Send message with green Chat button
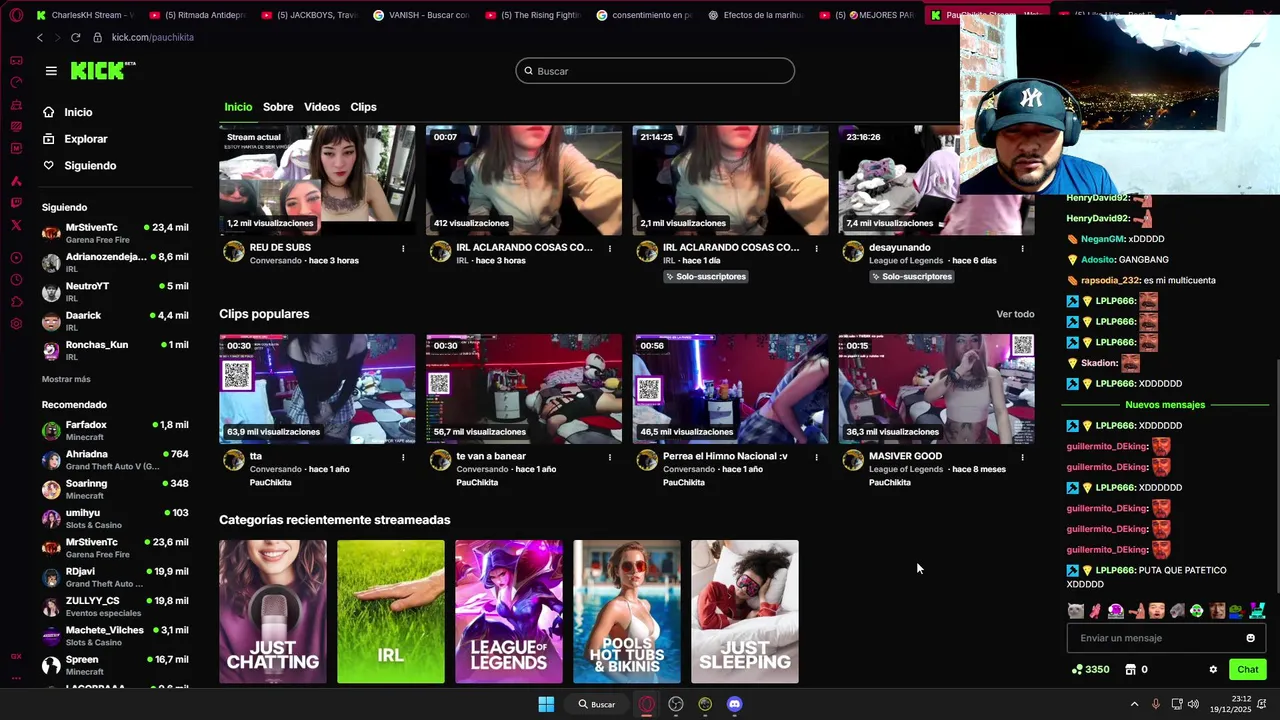The height and width of the screenshot is (720, 1280). coord(1247,669)
